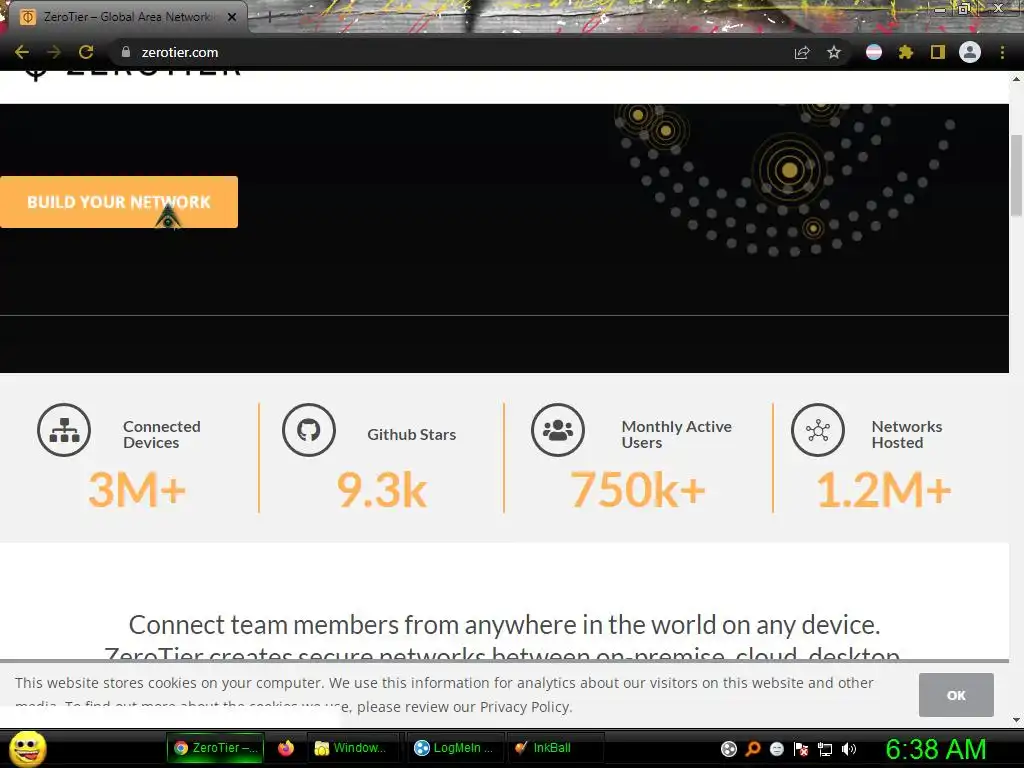Click the scrollbar down arrow
The height and width of the screenshot is (768, 1024).
[1016, 720]
